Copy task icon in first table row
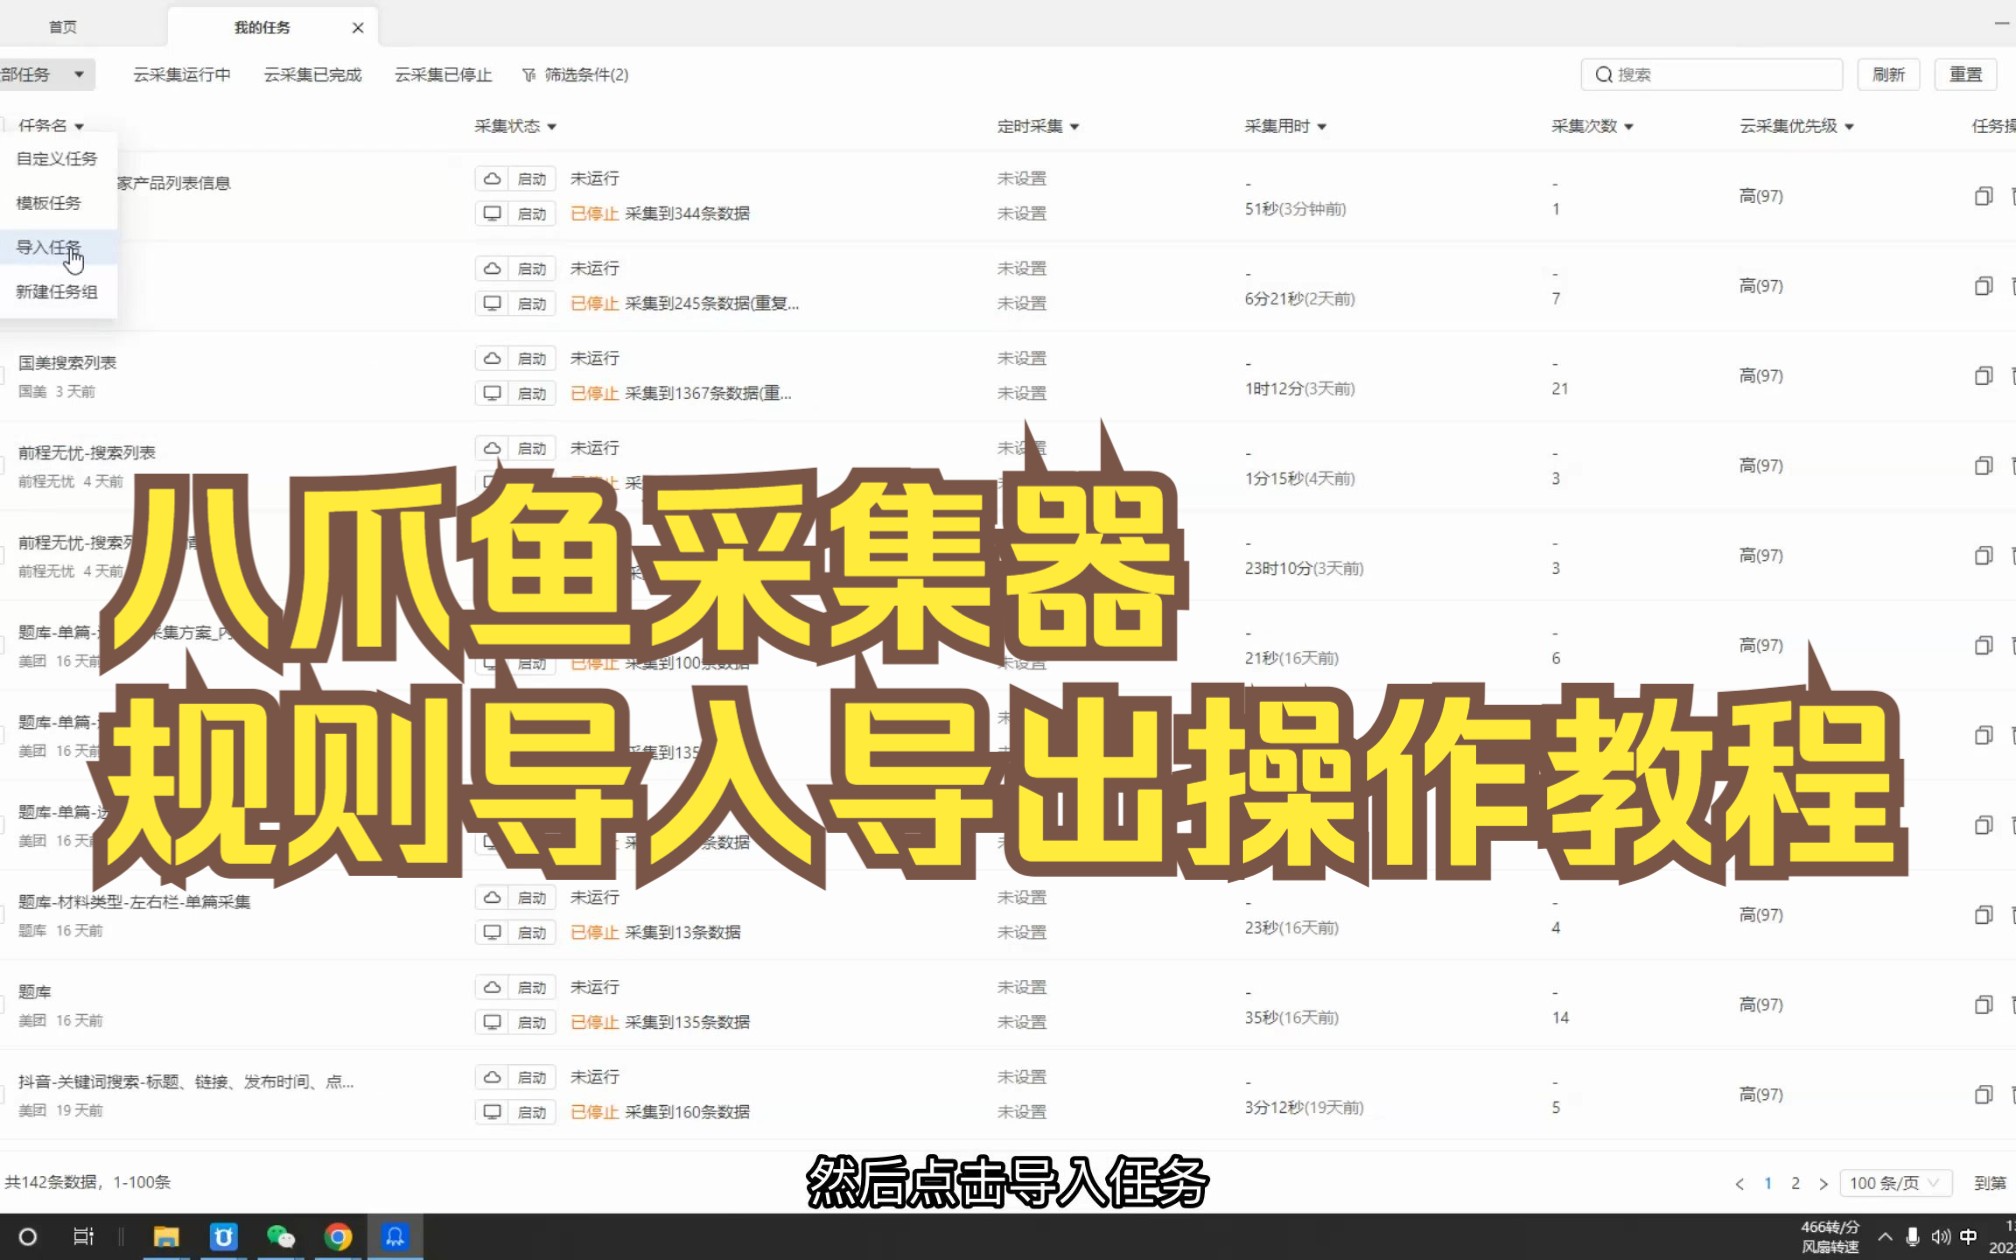This screenshot has width=2016, height=1260. [x=1984, y=196]
